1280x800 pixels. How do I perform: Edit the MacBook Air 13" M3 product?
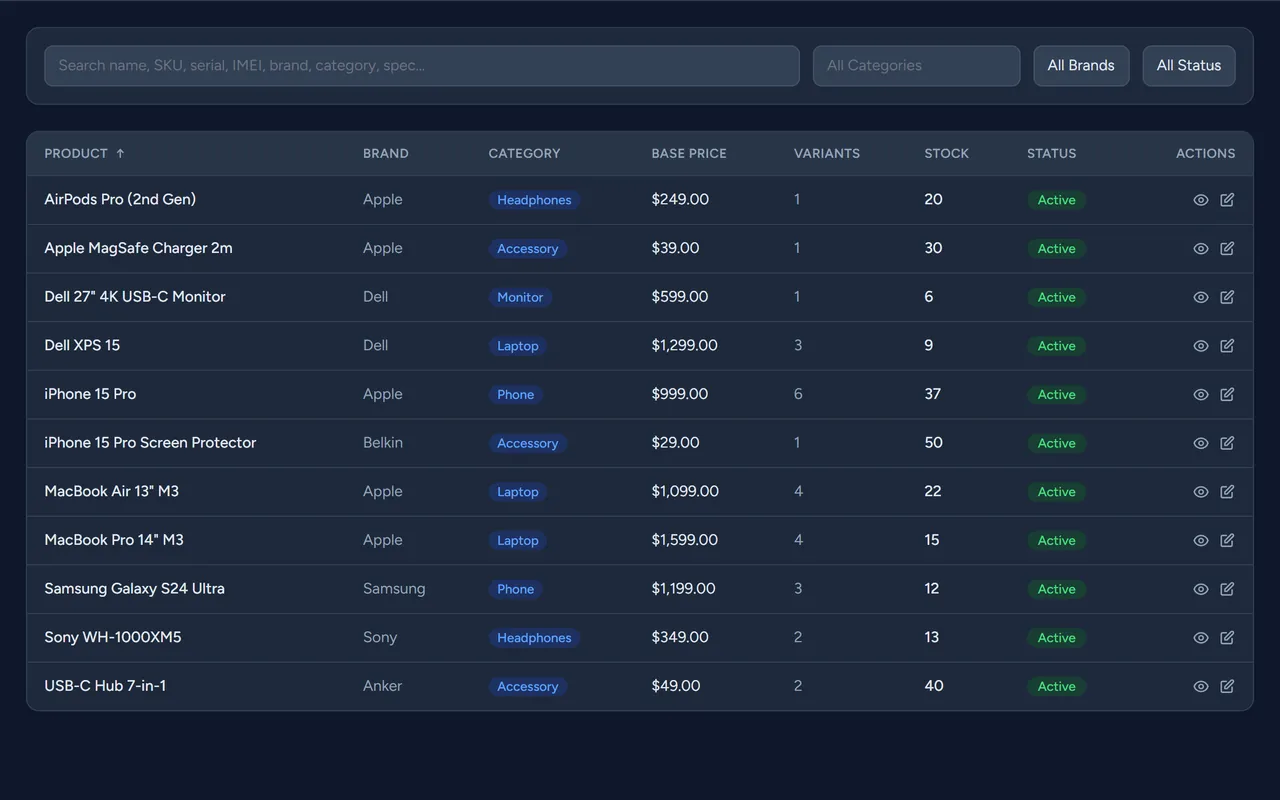pos(1227,492)
